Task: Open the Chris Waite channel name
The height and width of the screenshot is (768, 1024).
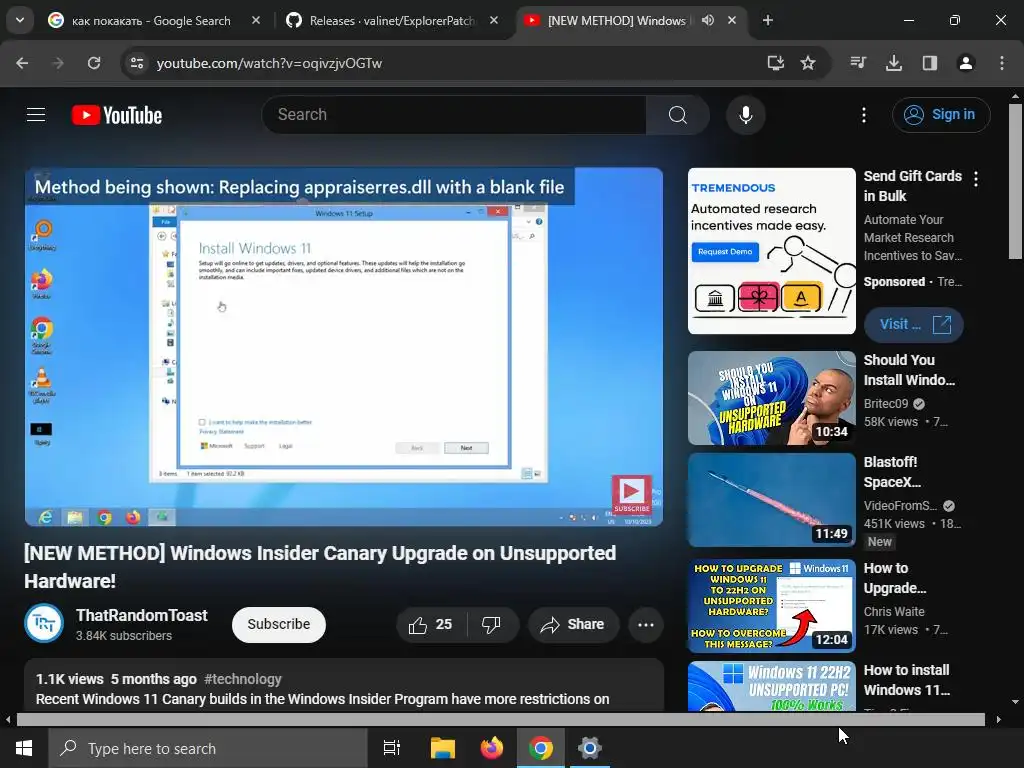Action: [x=894, y=612]
